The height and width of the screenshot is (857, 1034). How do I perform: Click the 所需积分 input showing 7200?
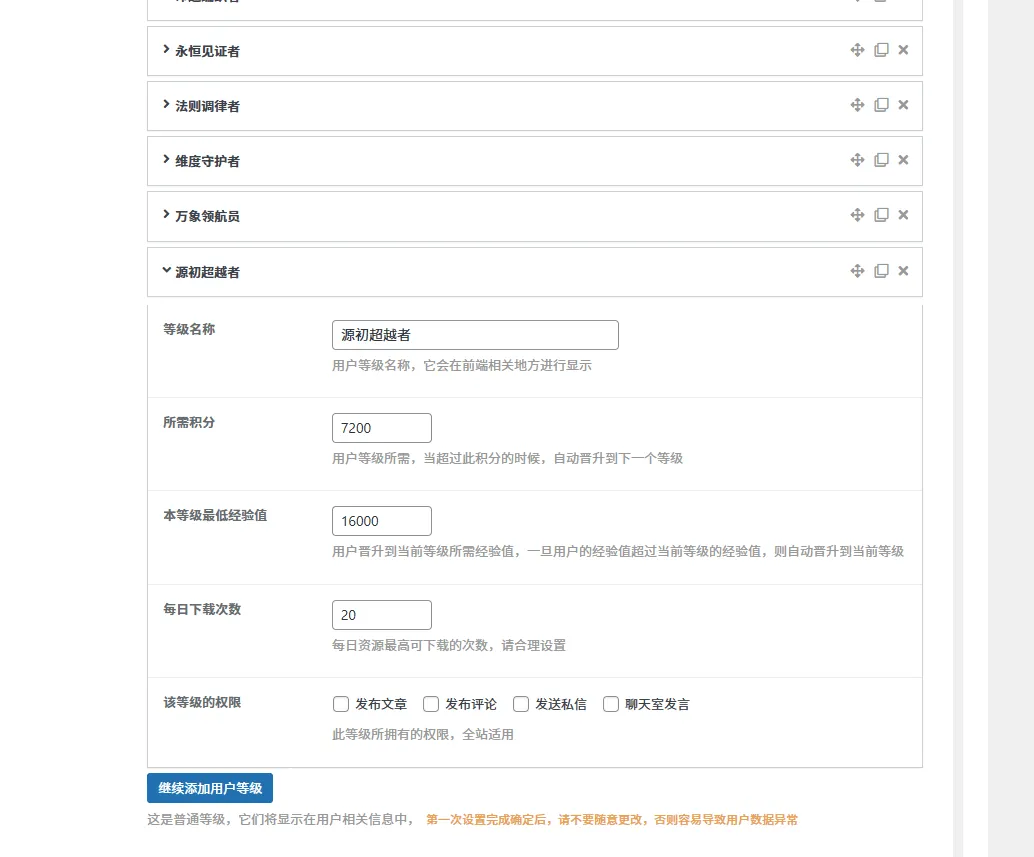pos(381,427)
